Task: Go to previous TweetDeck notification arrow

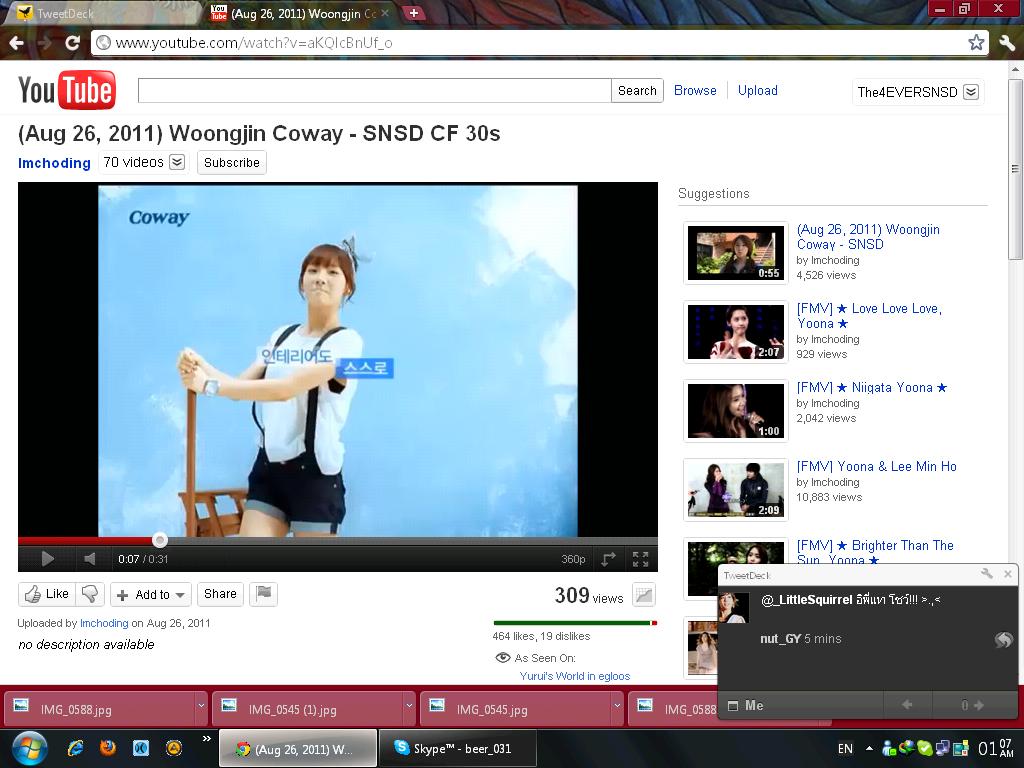Action: (907, 705)
